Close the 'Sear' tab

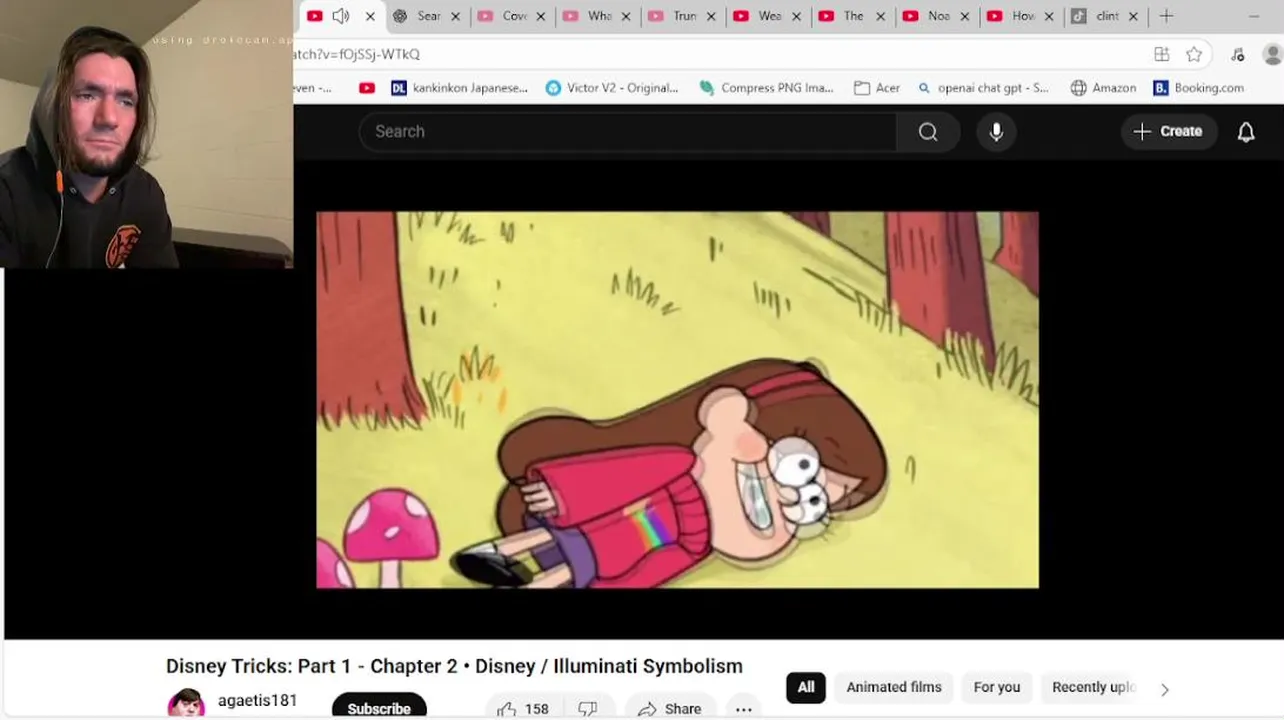(x=456, y=16)
